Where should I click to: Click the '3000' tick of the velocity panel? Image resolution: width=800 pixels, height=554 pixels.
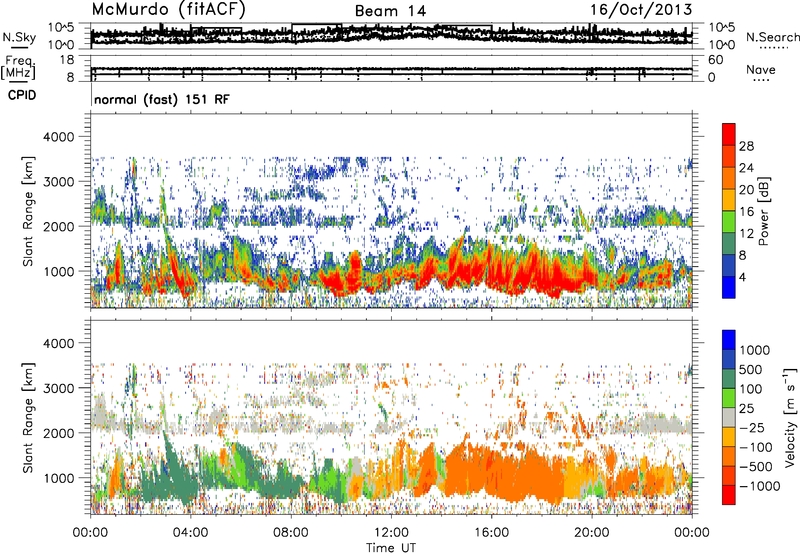click(58, 388)
